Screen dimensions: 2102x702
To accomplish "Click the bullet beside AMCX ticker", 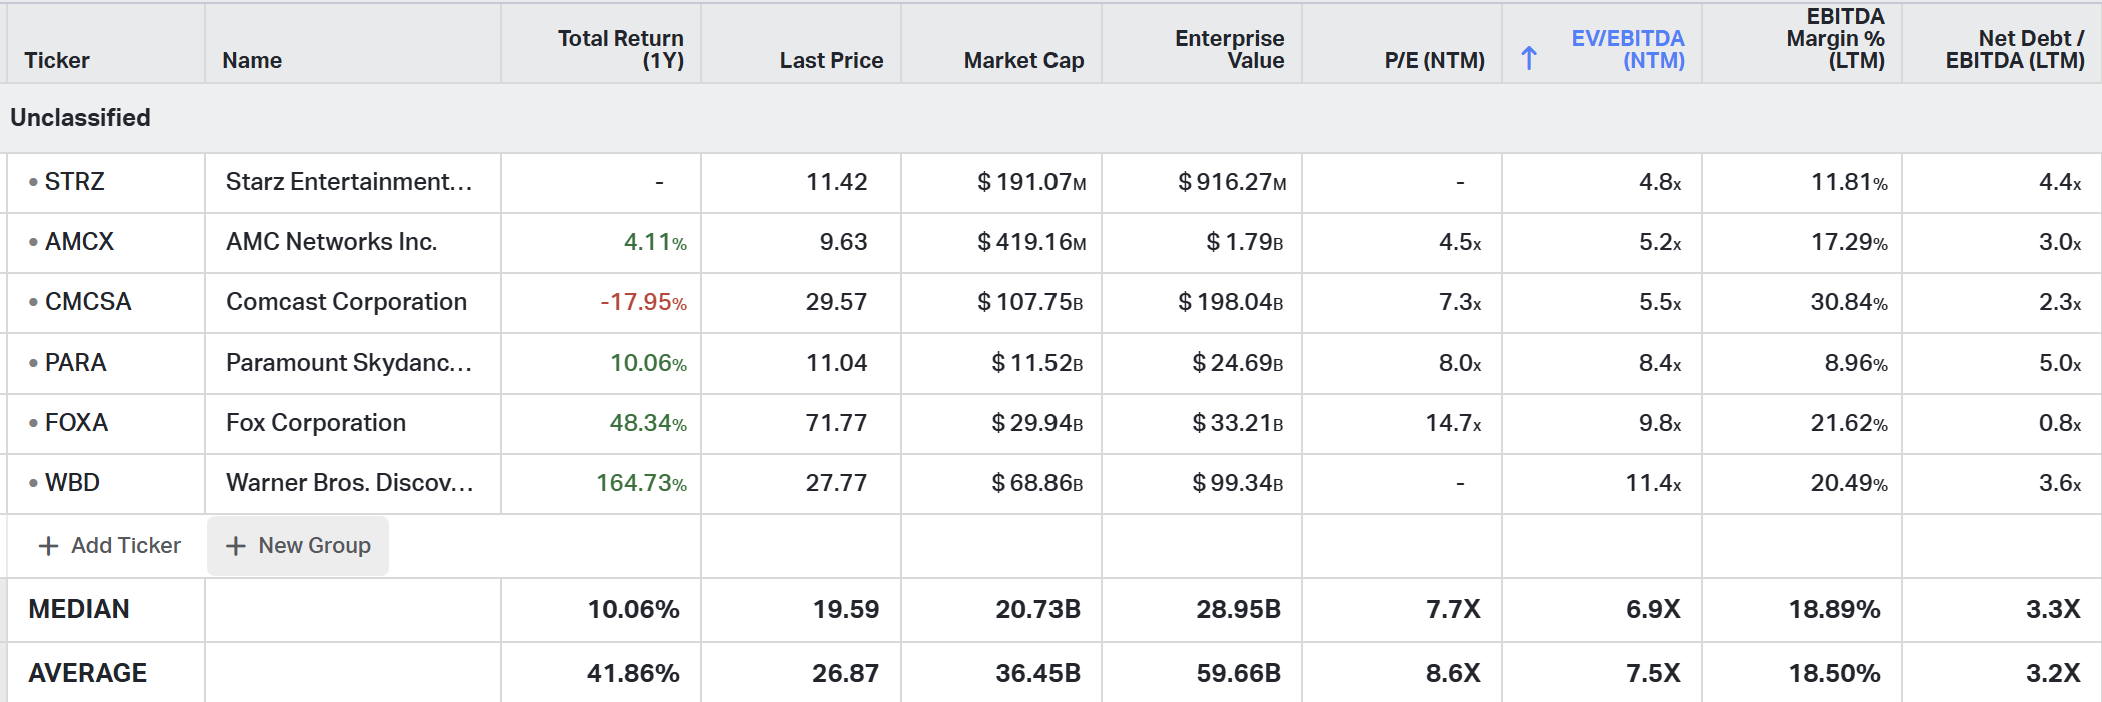I will 33,242.
